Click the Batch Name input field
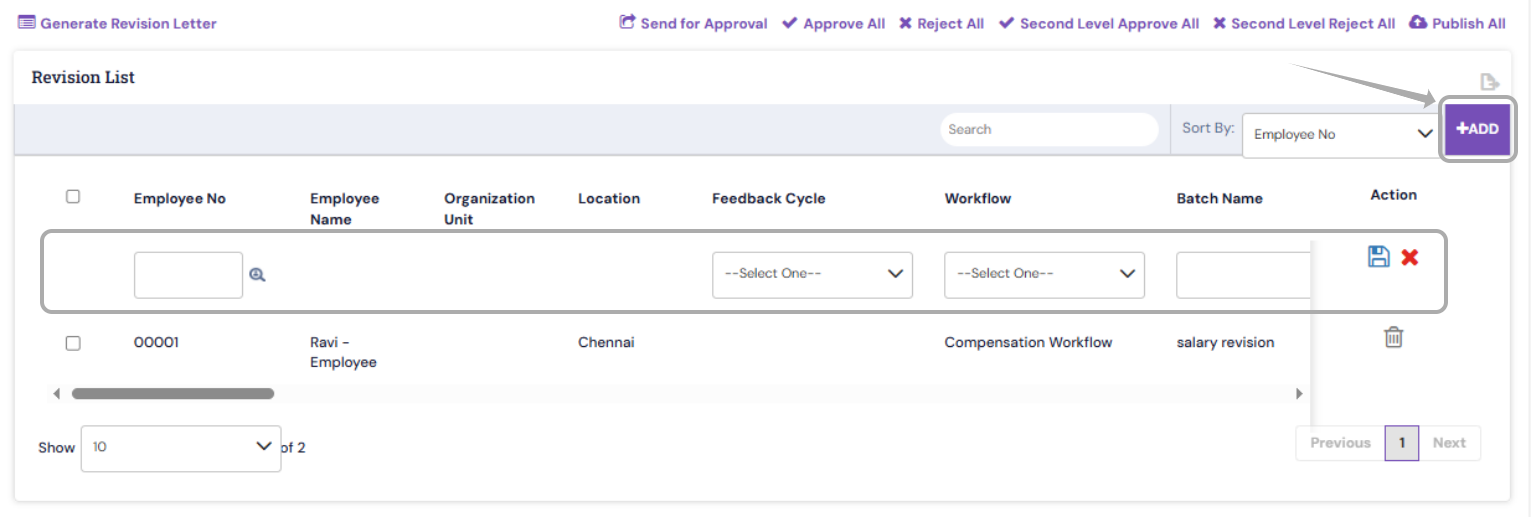The width and height of the screenshot is (1531, 517). point(1243,275)
